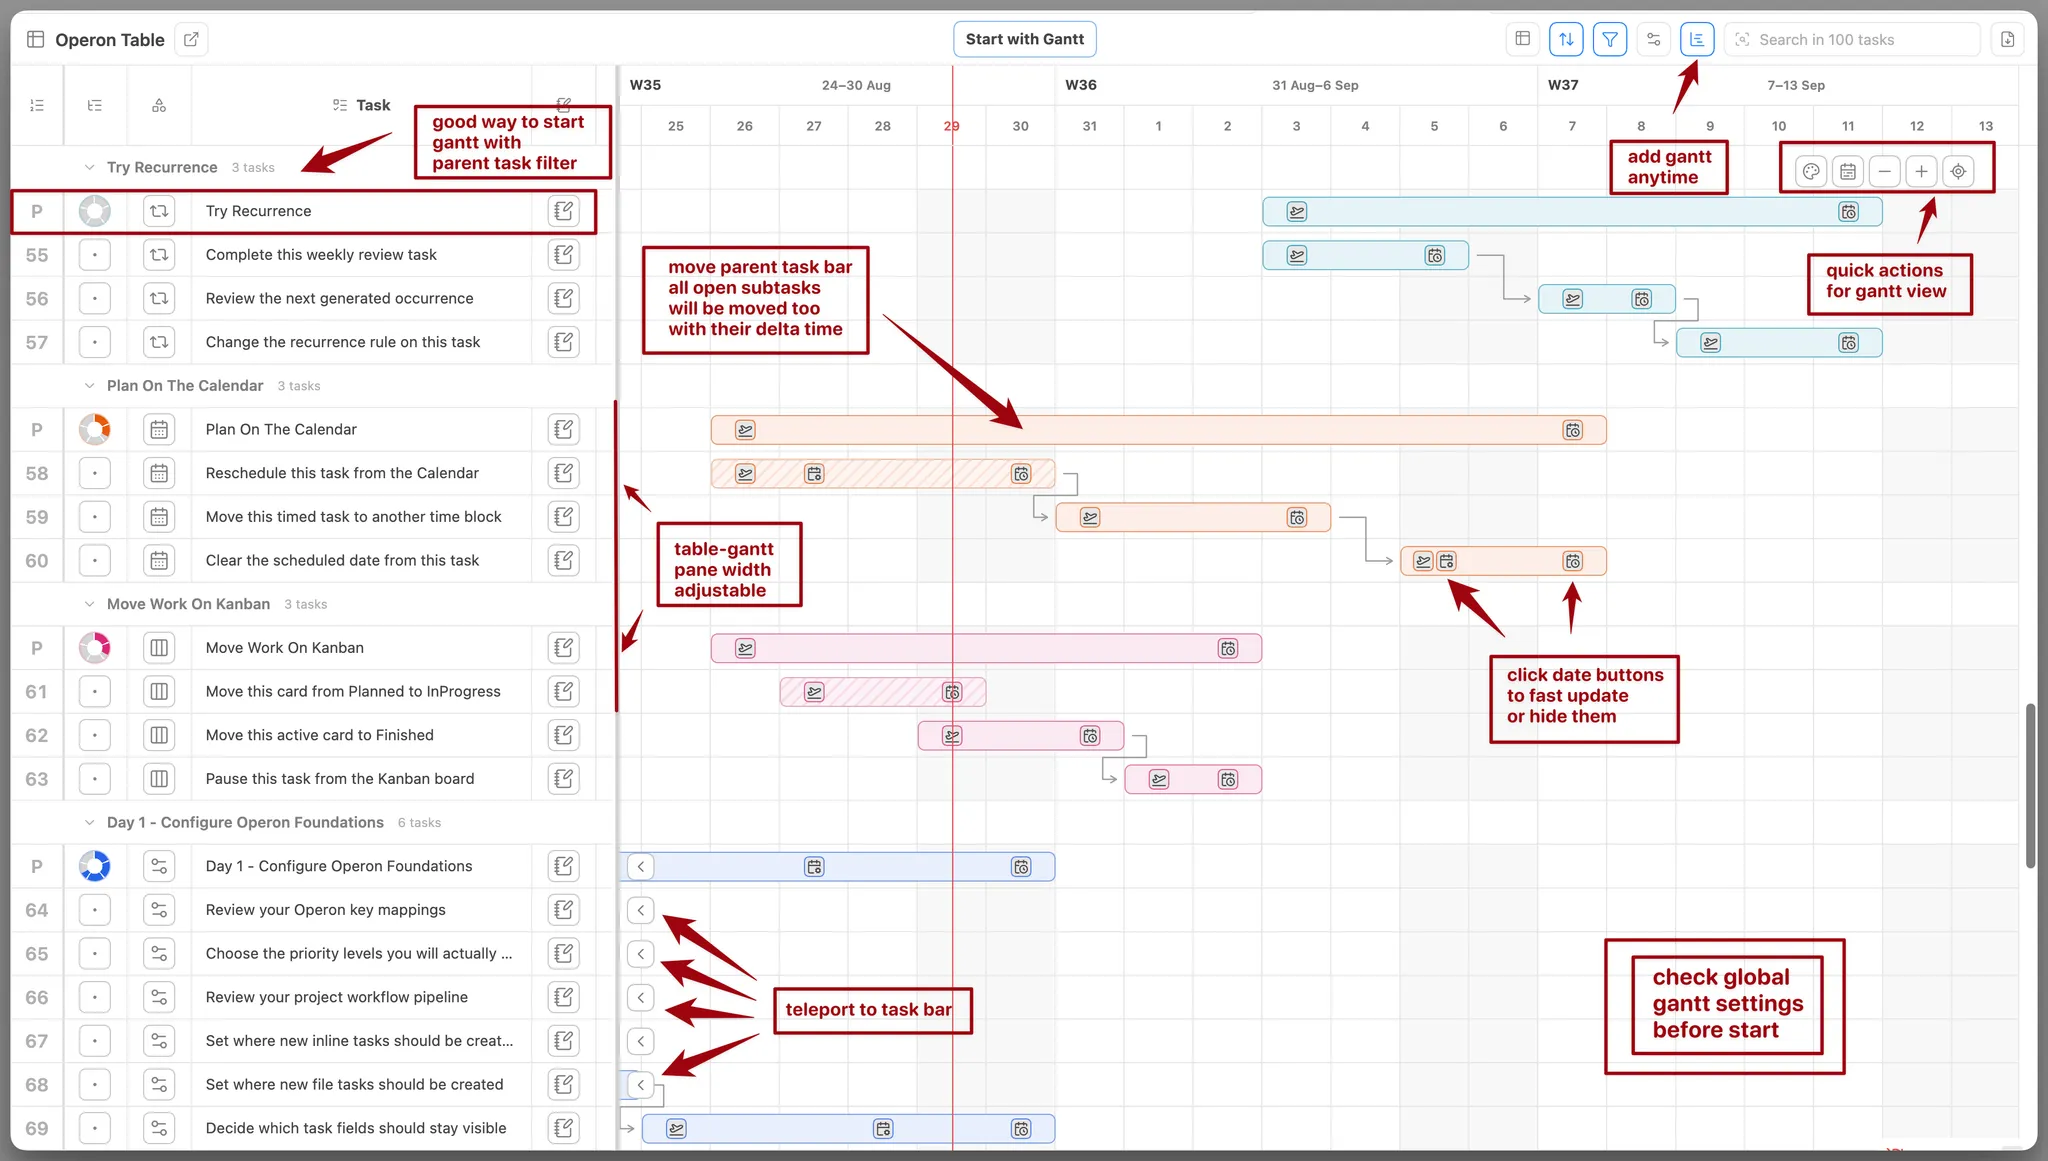This screenshot has height=1161, width=2048.
Task: Open the Gantt color palette quick action
Action: pyautogui.click(x=1811, y=171)
